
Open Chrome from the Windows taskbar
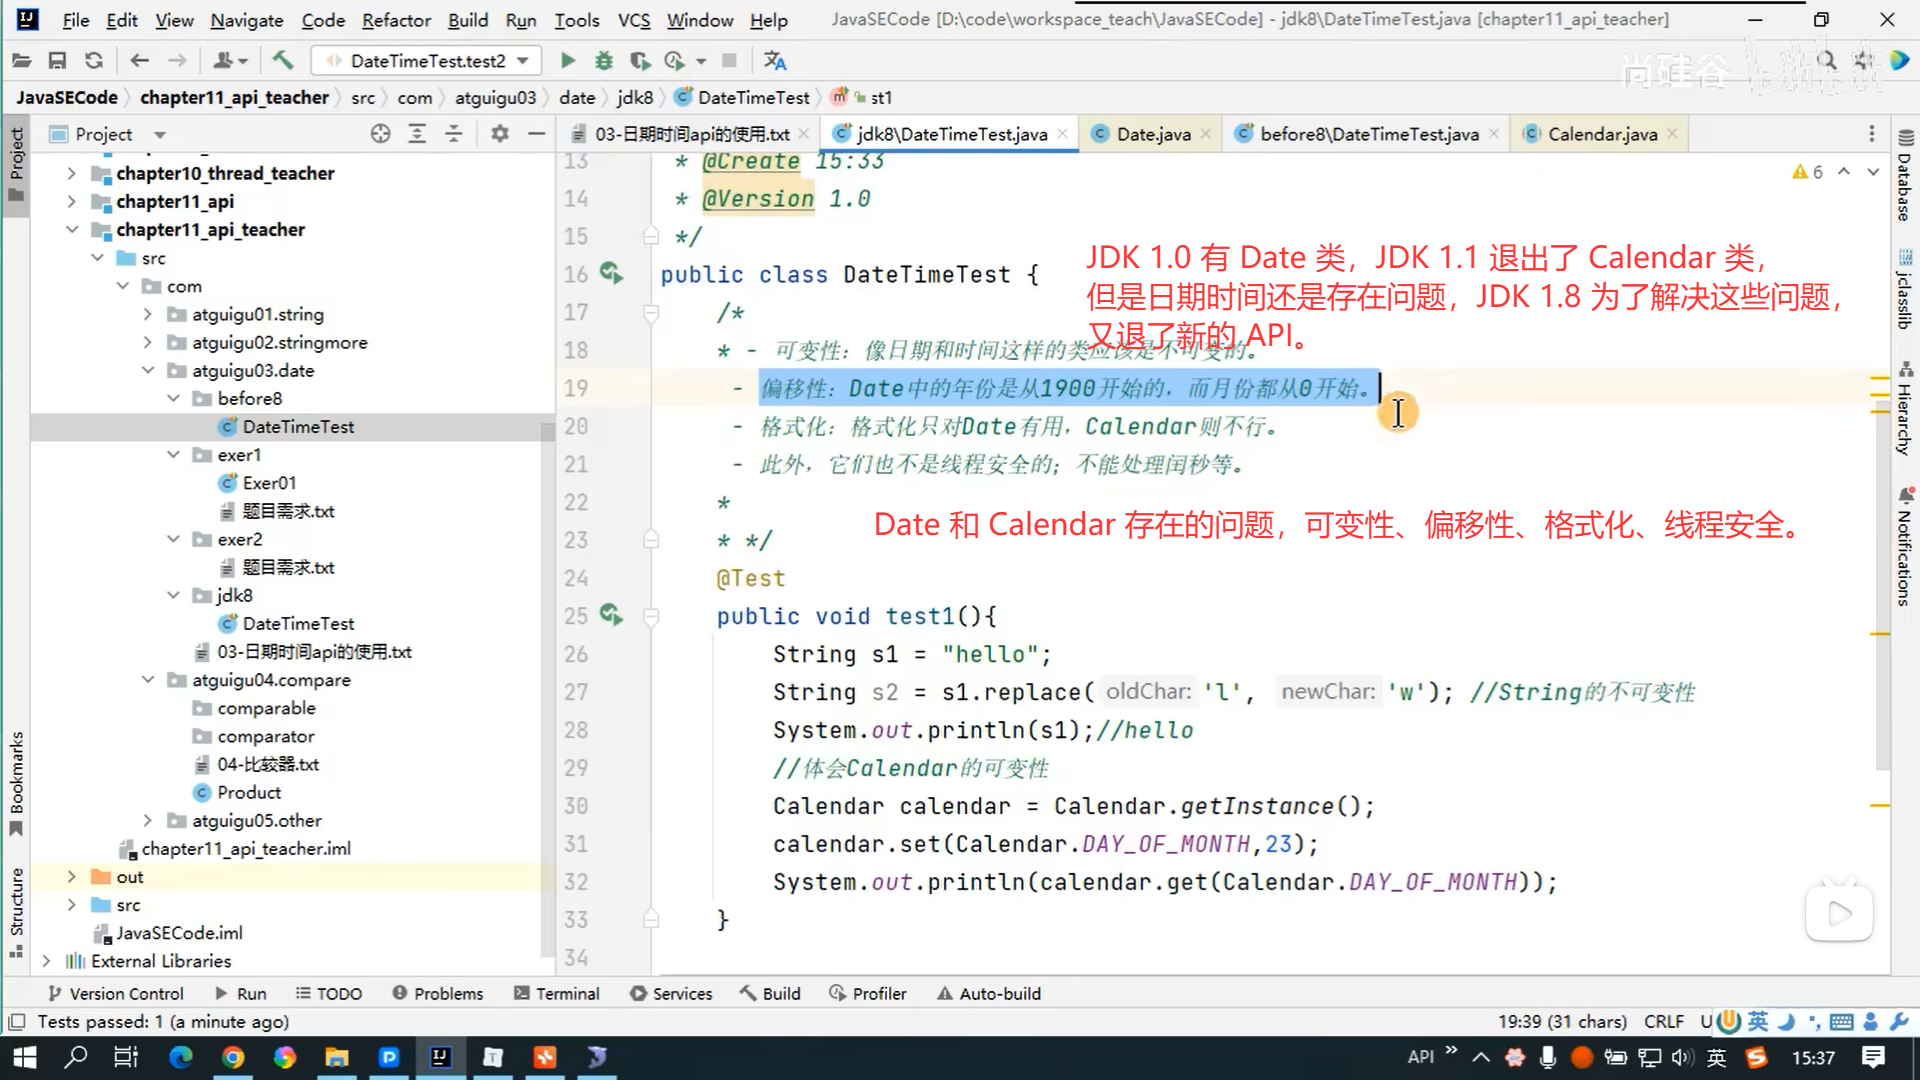tap(233, 1057)
